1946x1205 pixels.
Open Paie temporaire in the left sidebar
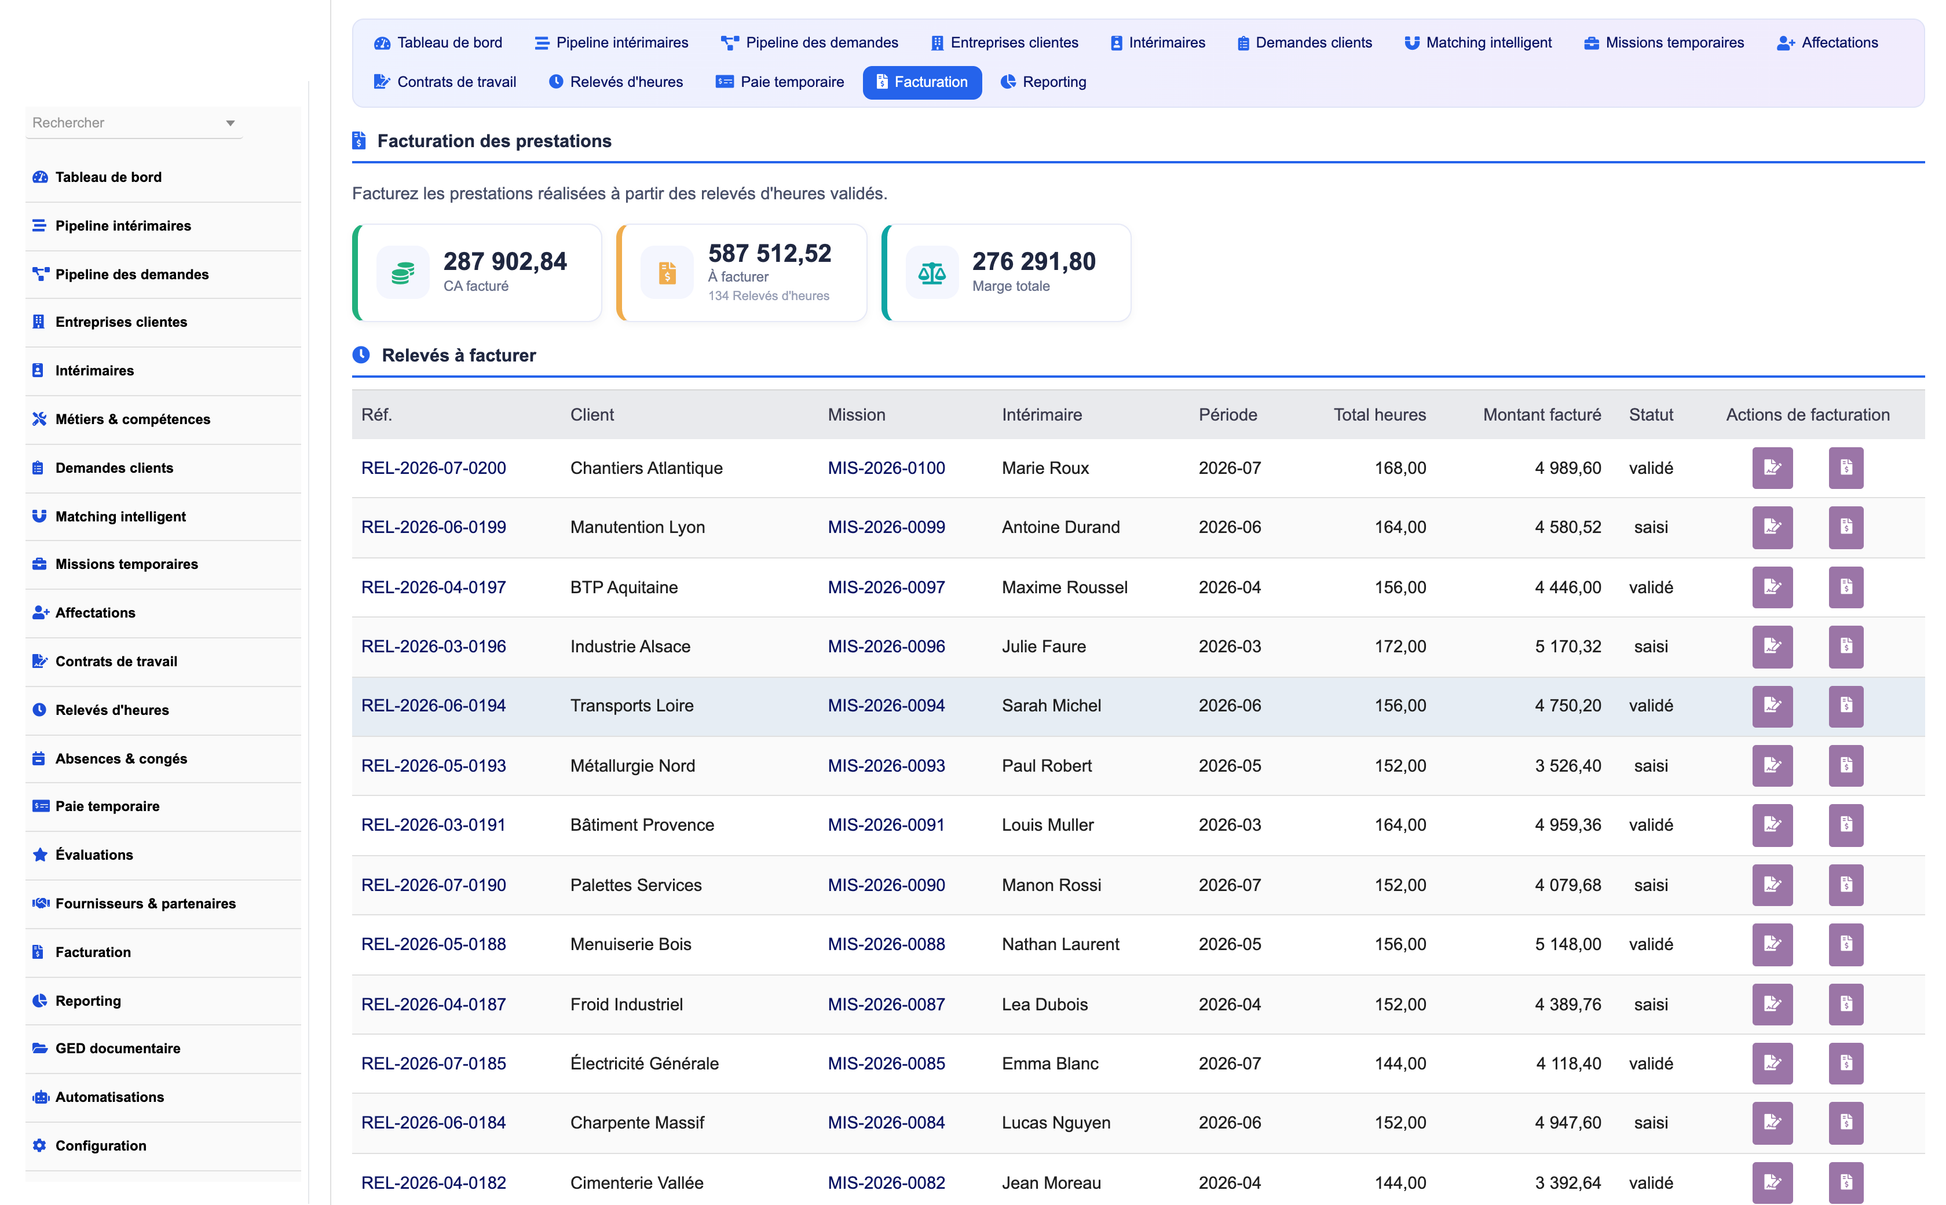(x=163, y=806)
